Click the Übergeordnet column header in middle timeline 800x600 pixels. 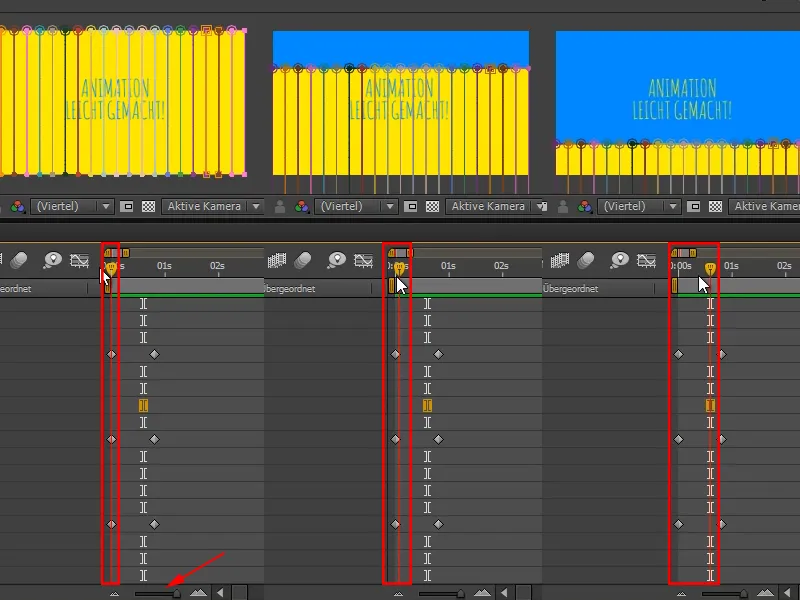pyautogui.click(x=289, y=289)
